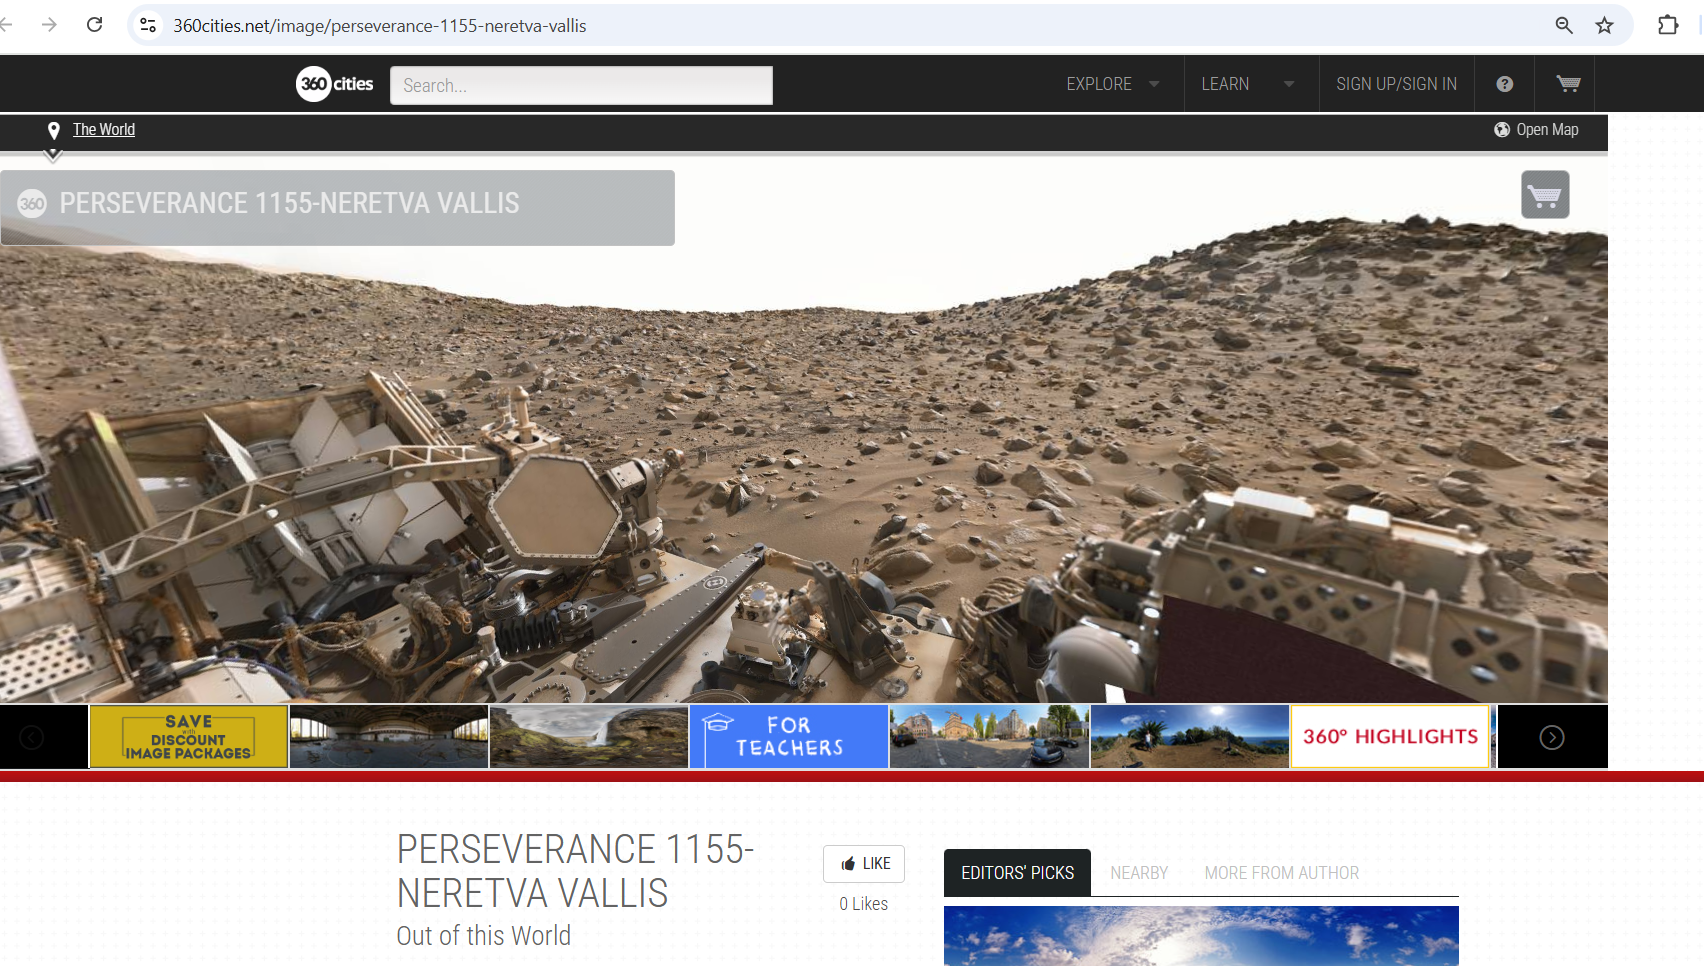Click the cart button over the panorama
This screenshot has height=966, width=1704.
click(x=1545, y=195)
